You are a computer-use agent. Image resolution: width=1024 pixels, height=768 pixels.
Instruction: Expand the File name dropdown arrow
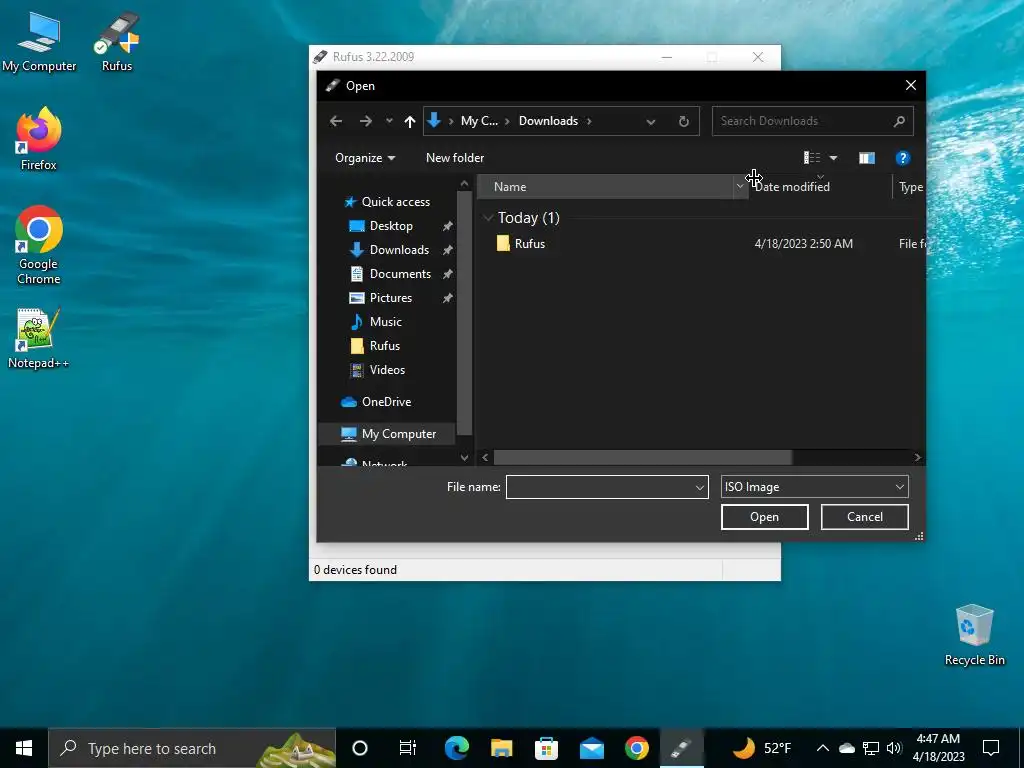tap(699, 487)
